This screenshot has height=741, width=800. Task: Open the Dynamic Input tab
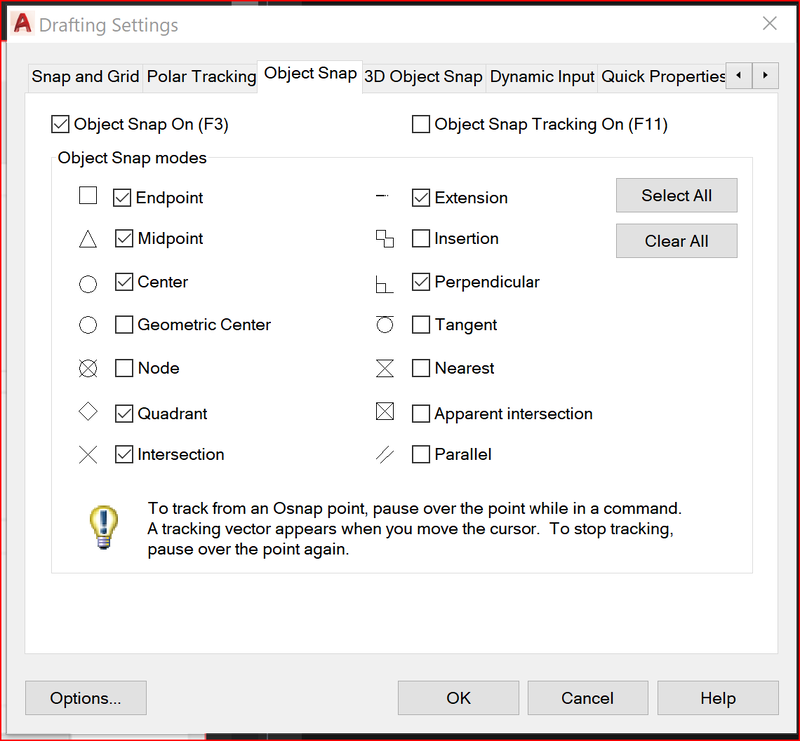[x=542, y=76]
